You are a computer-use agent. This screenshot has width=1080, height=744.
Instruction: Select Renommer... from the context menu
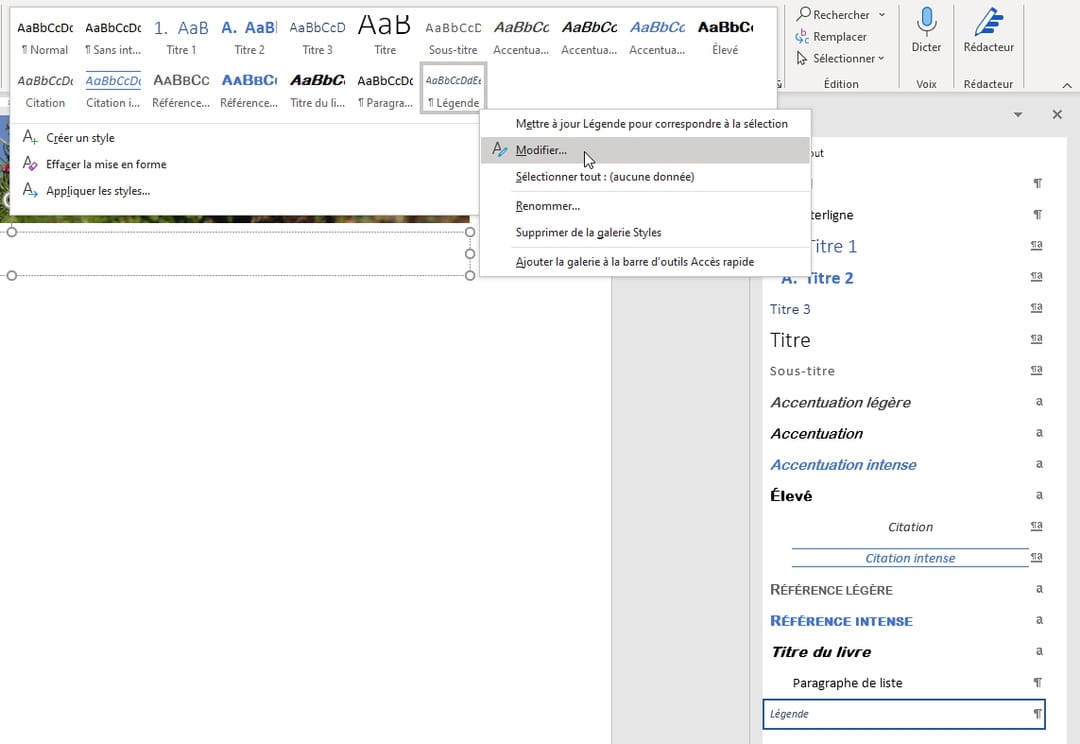(547, 206)
